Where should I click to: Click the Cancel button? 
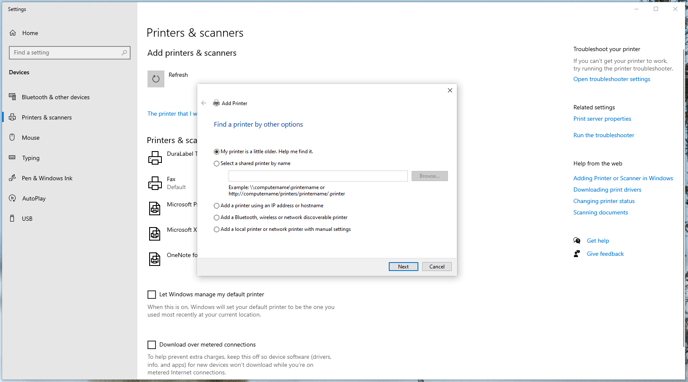pyautogui.click(x=437, y=267)
